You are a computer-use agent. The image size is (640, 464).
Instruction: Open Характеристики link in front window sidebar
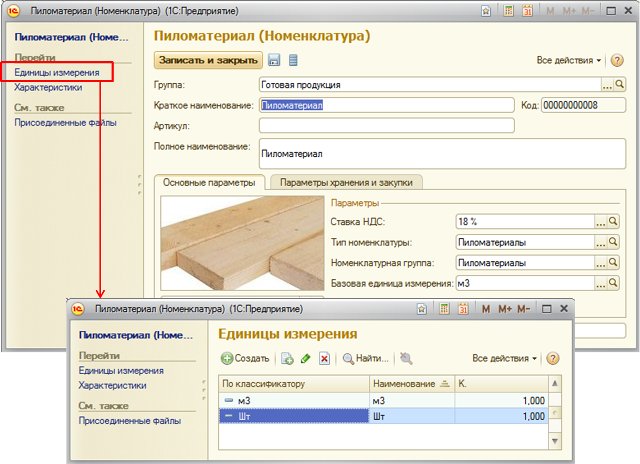coord(113,385)
